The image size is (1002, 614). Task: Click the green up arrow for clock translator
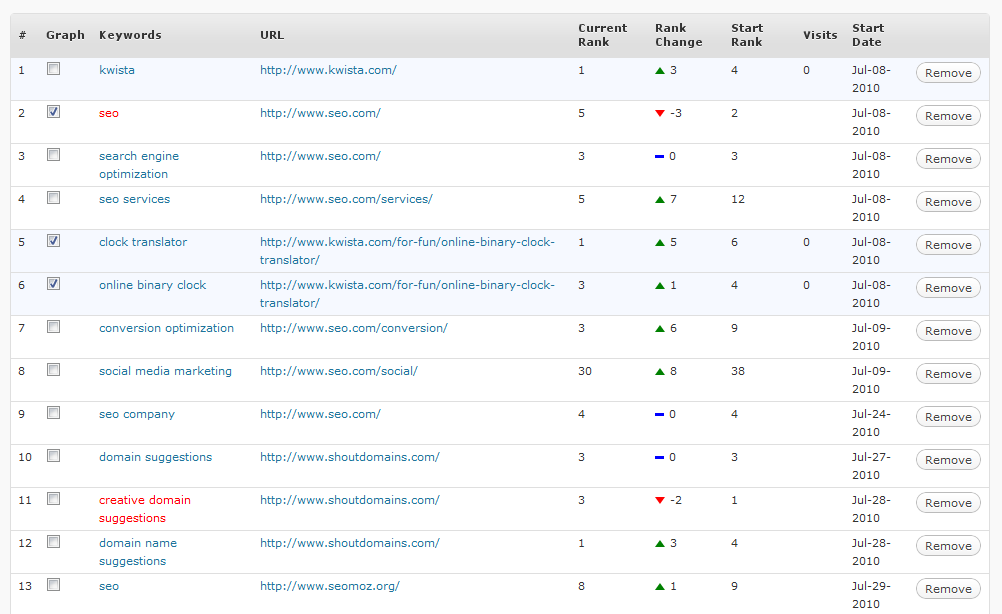tap(660, 243)
